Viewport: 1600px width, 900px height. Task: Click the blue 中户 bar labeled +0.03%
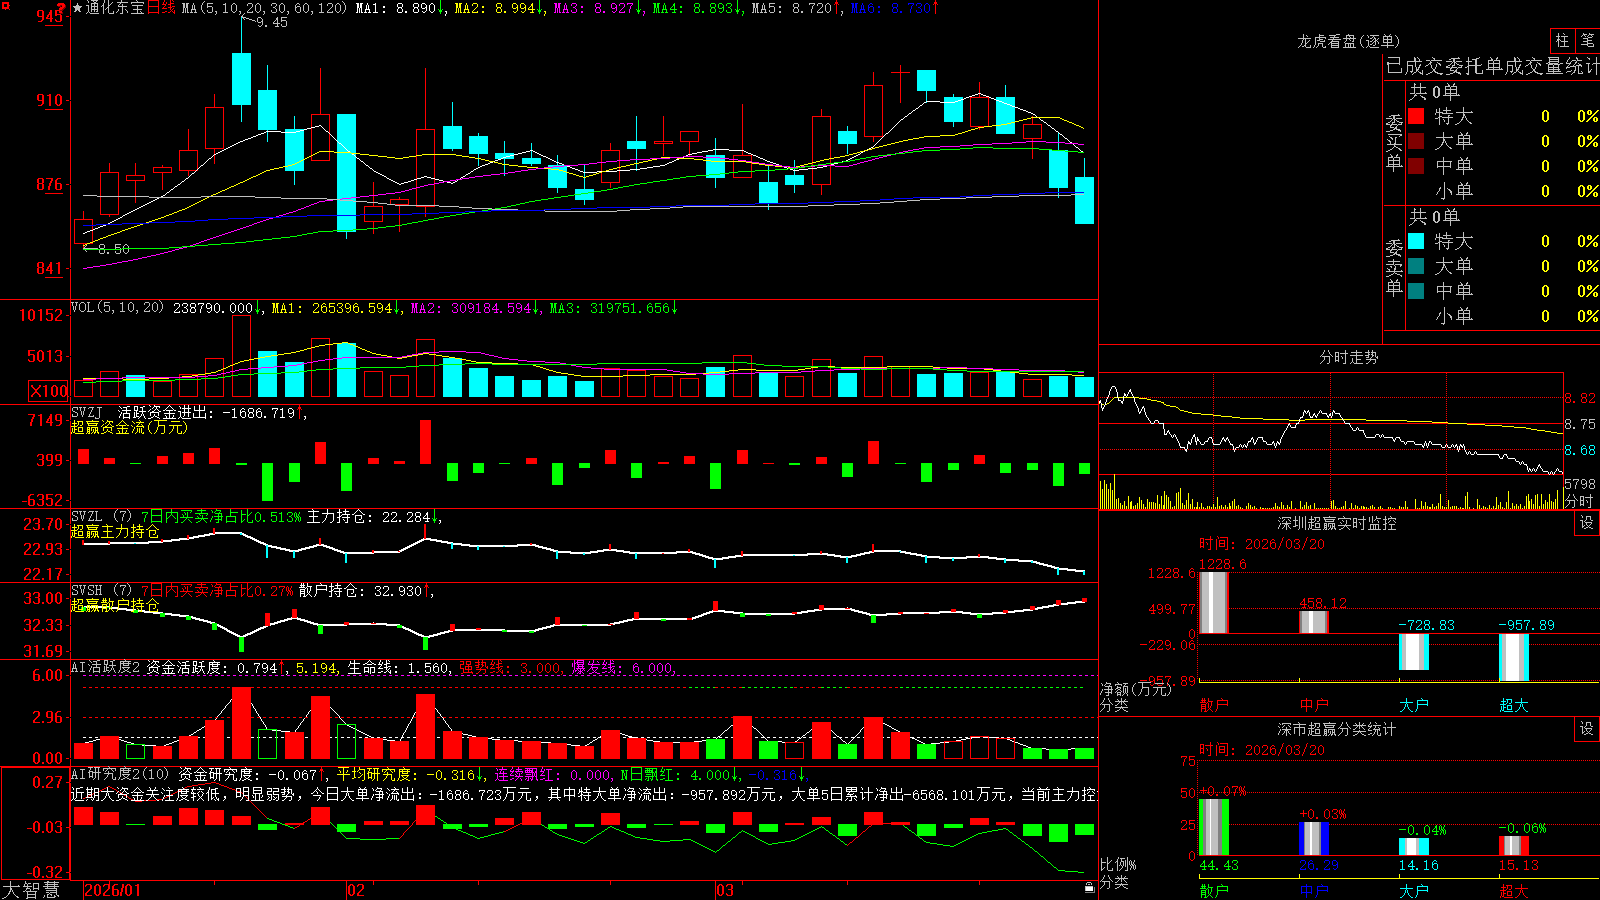tap(1314, 839)
